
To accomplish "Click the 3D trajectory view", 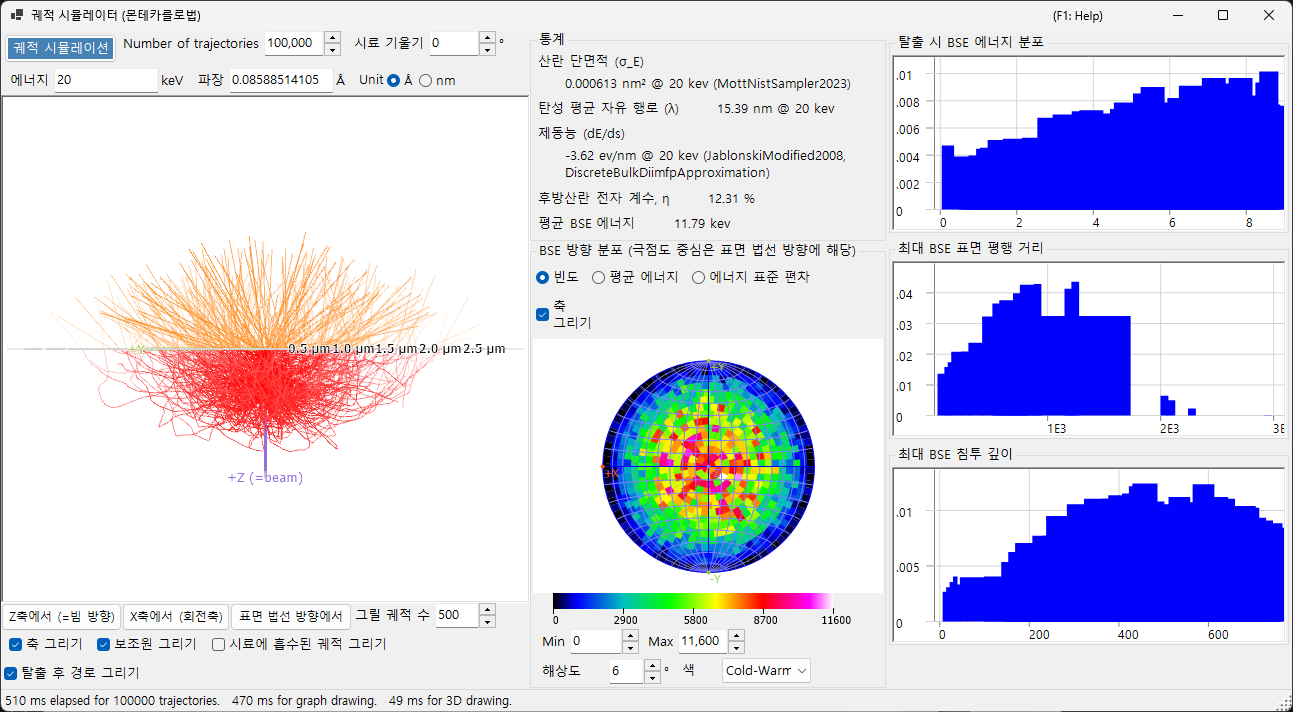I will pos(265,349).
